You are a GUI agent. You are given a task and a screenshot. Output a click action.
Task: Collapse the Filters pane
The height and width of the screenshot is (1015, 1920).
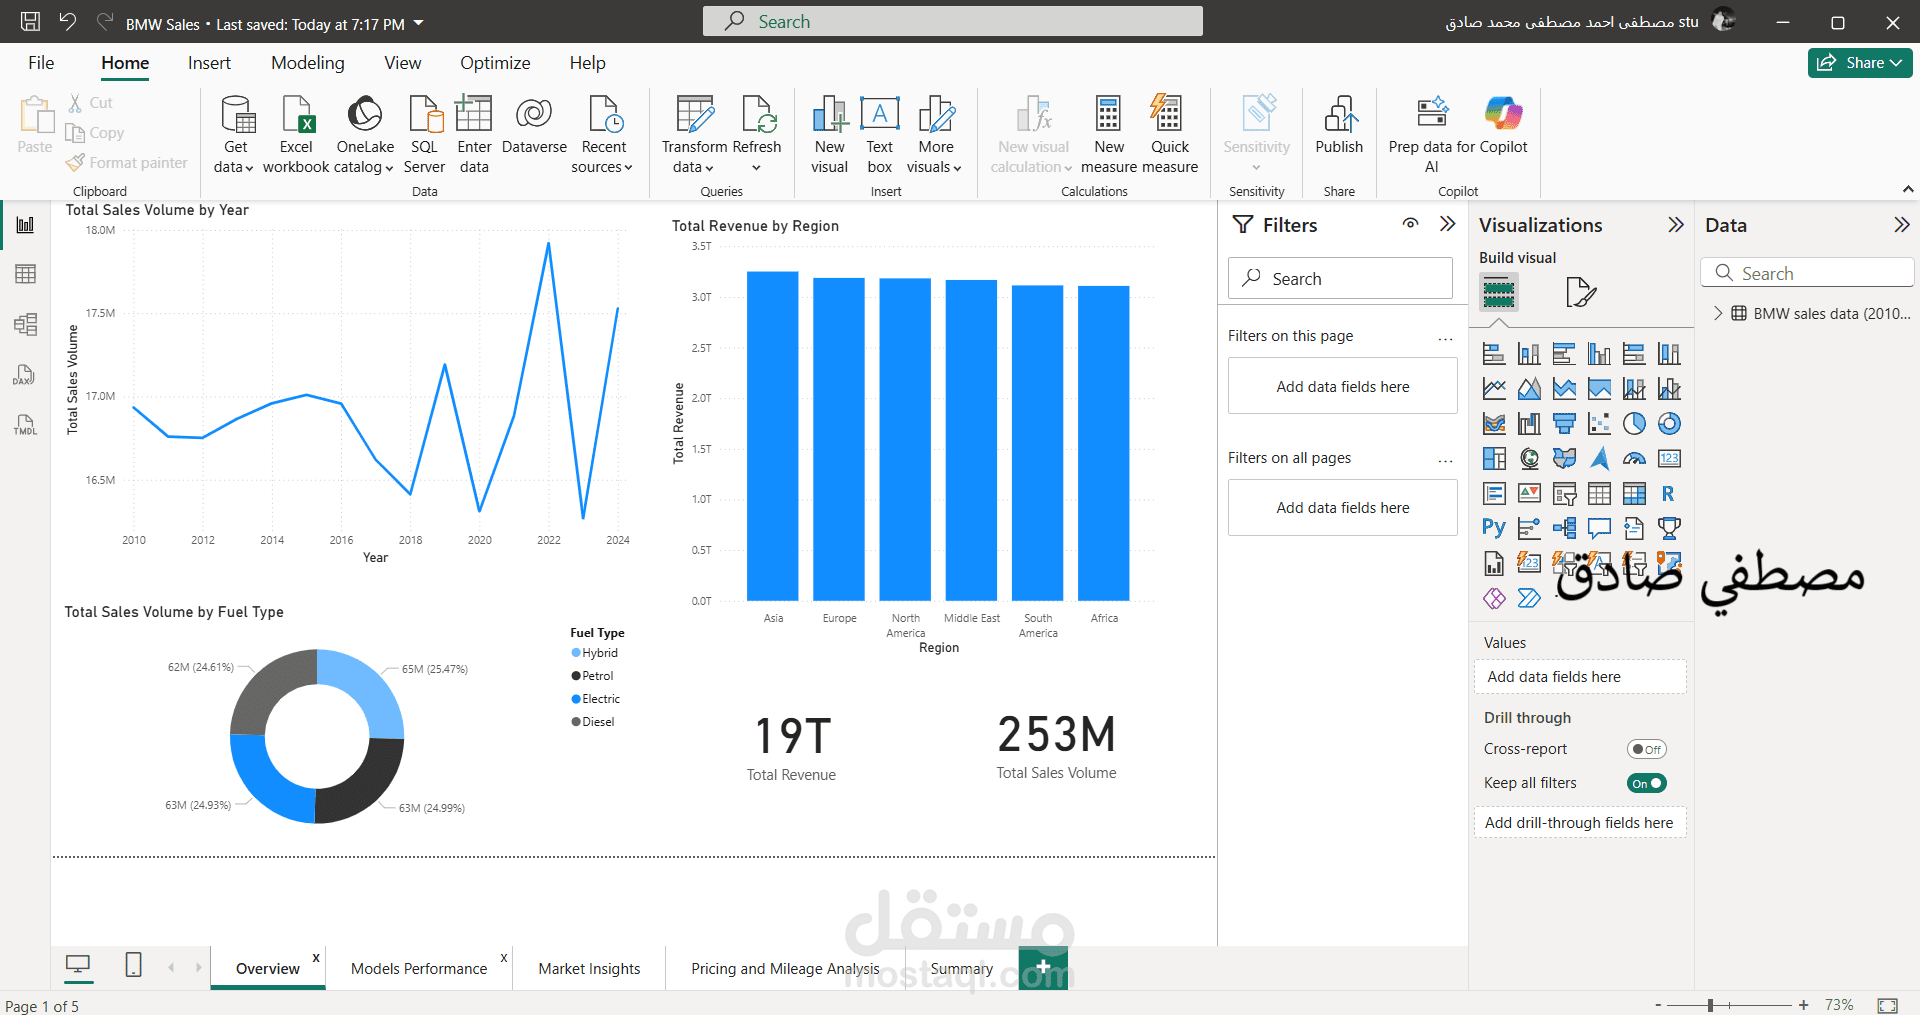tap(1447, 224)
